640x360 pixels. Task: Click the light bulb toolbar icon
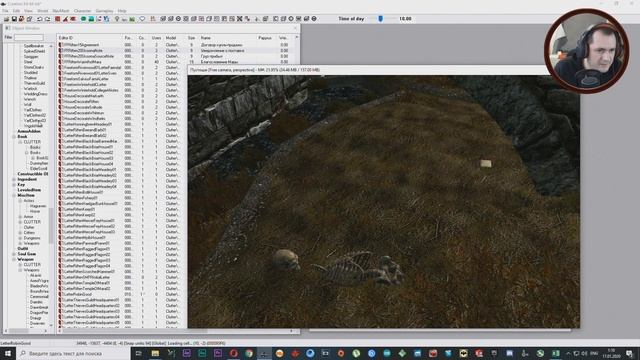[117, 19]
